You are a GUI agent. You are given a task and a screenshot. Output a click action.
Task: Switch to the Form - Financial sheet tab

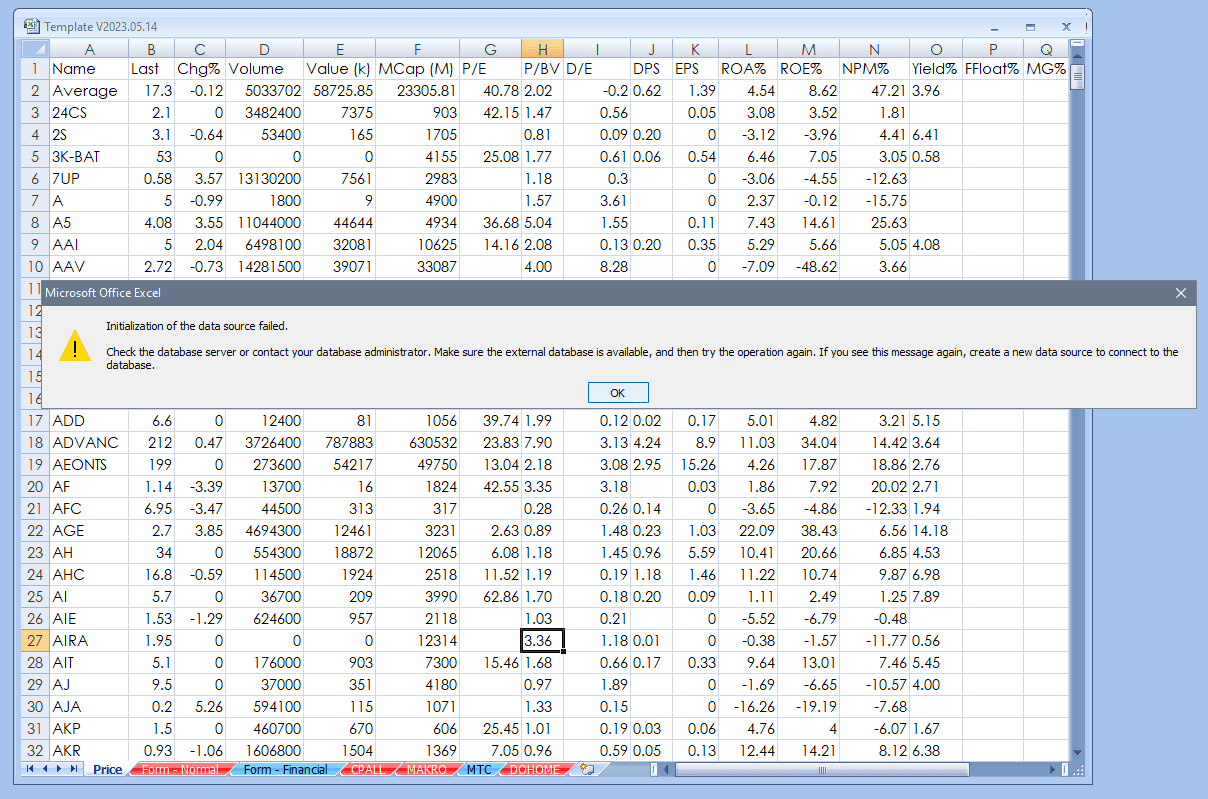[x=286, y=770]
